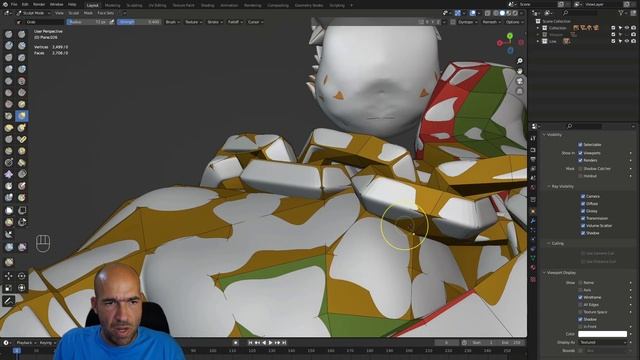Select the Draw sculpt brush

[x=9, y=34]
